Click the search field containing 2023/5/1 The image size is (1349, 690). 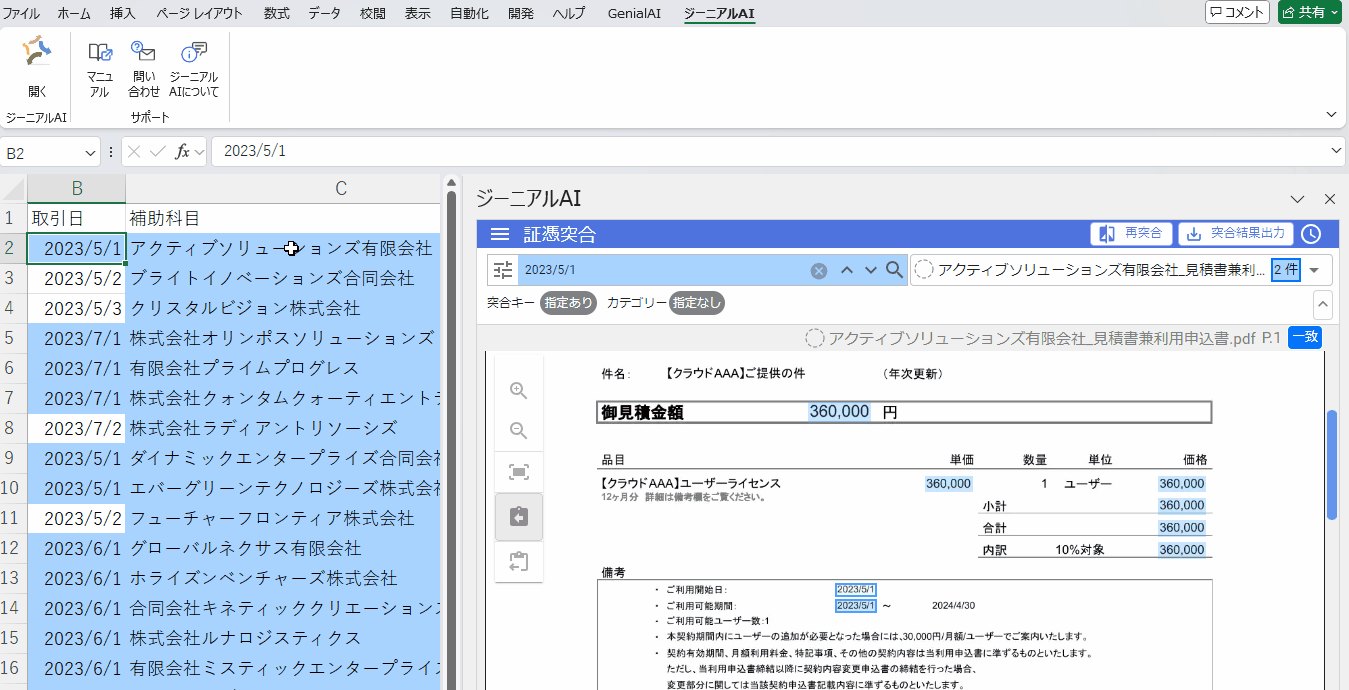coord(664,270)
